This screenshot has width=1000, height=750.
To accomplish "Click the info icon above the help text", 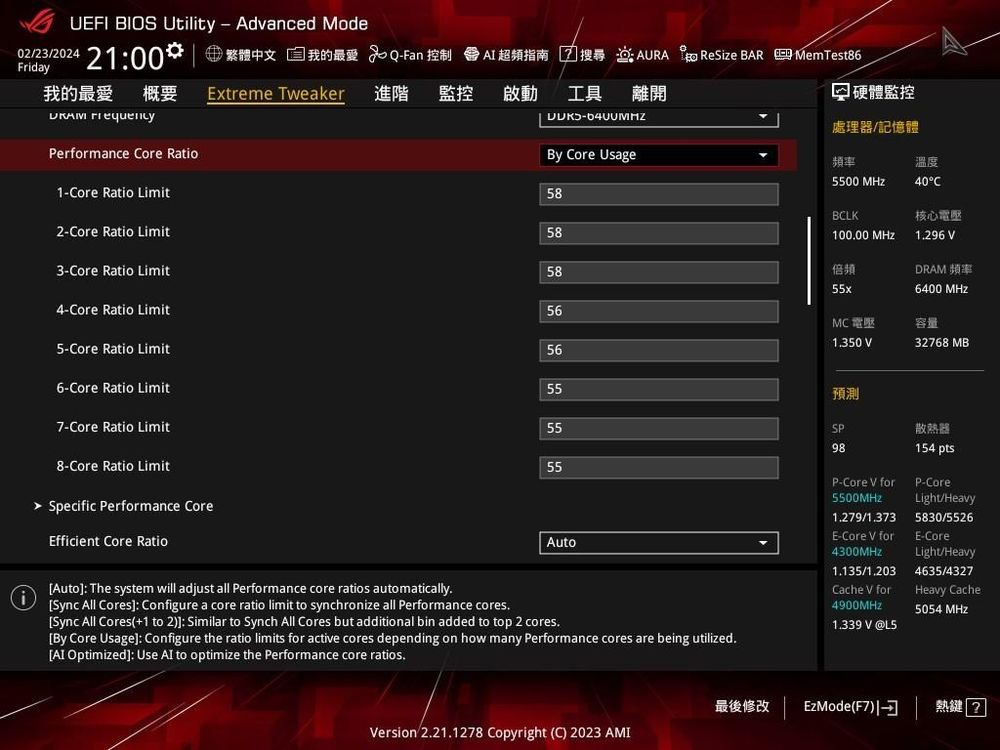I will pos(23,597).
